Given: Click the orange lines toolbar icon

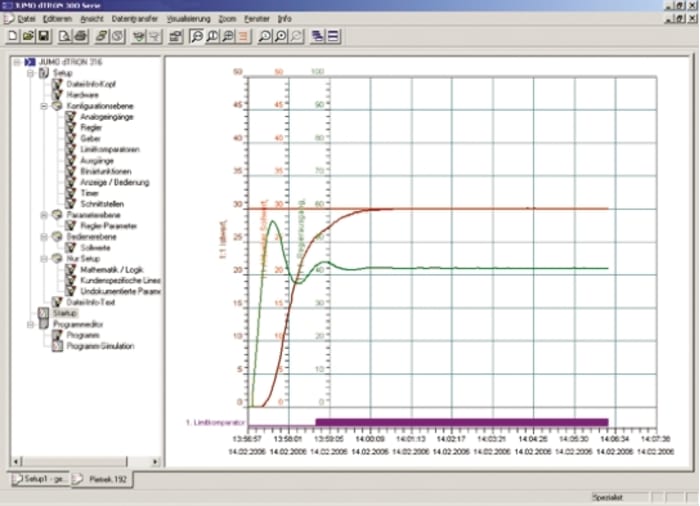Looking at the screenshot, I should pos(243,36).
